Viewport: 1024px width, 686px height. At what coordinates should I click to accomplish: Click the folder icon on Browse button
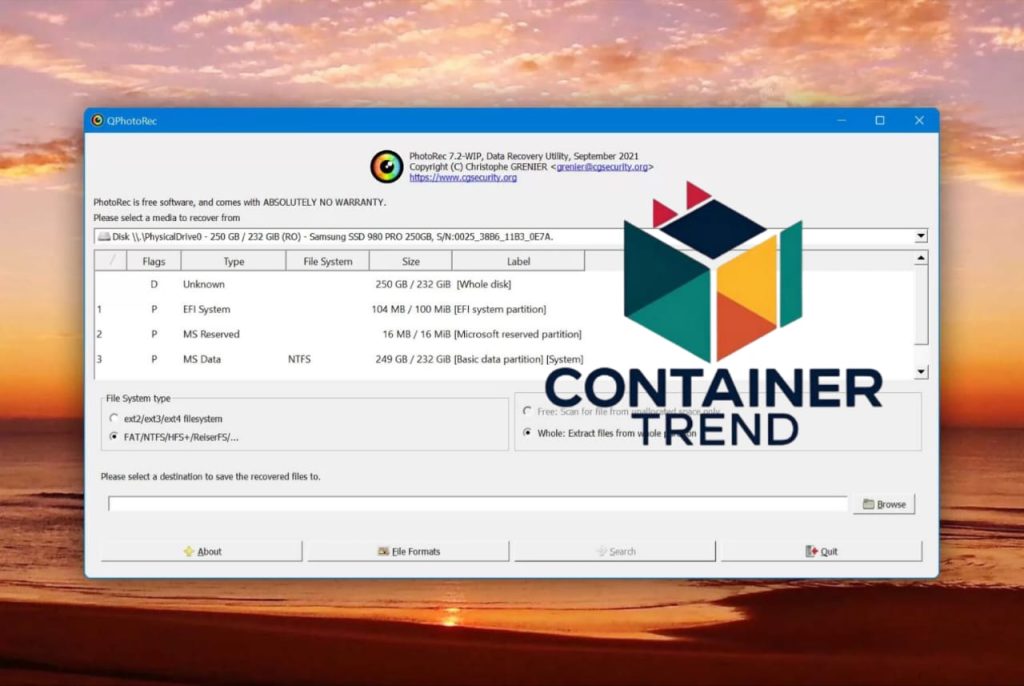point(869,504)
